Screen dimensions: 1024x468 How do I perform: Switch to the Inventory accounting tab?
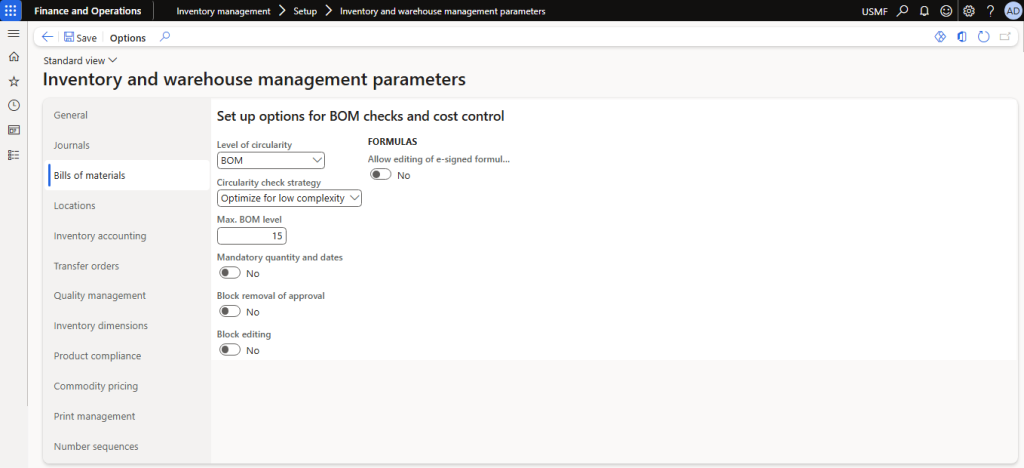click(100, 236)
